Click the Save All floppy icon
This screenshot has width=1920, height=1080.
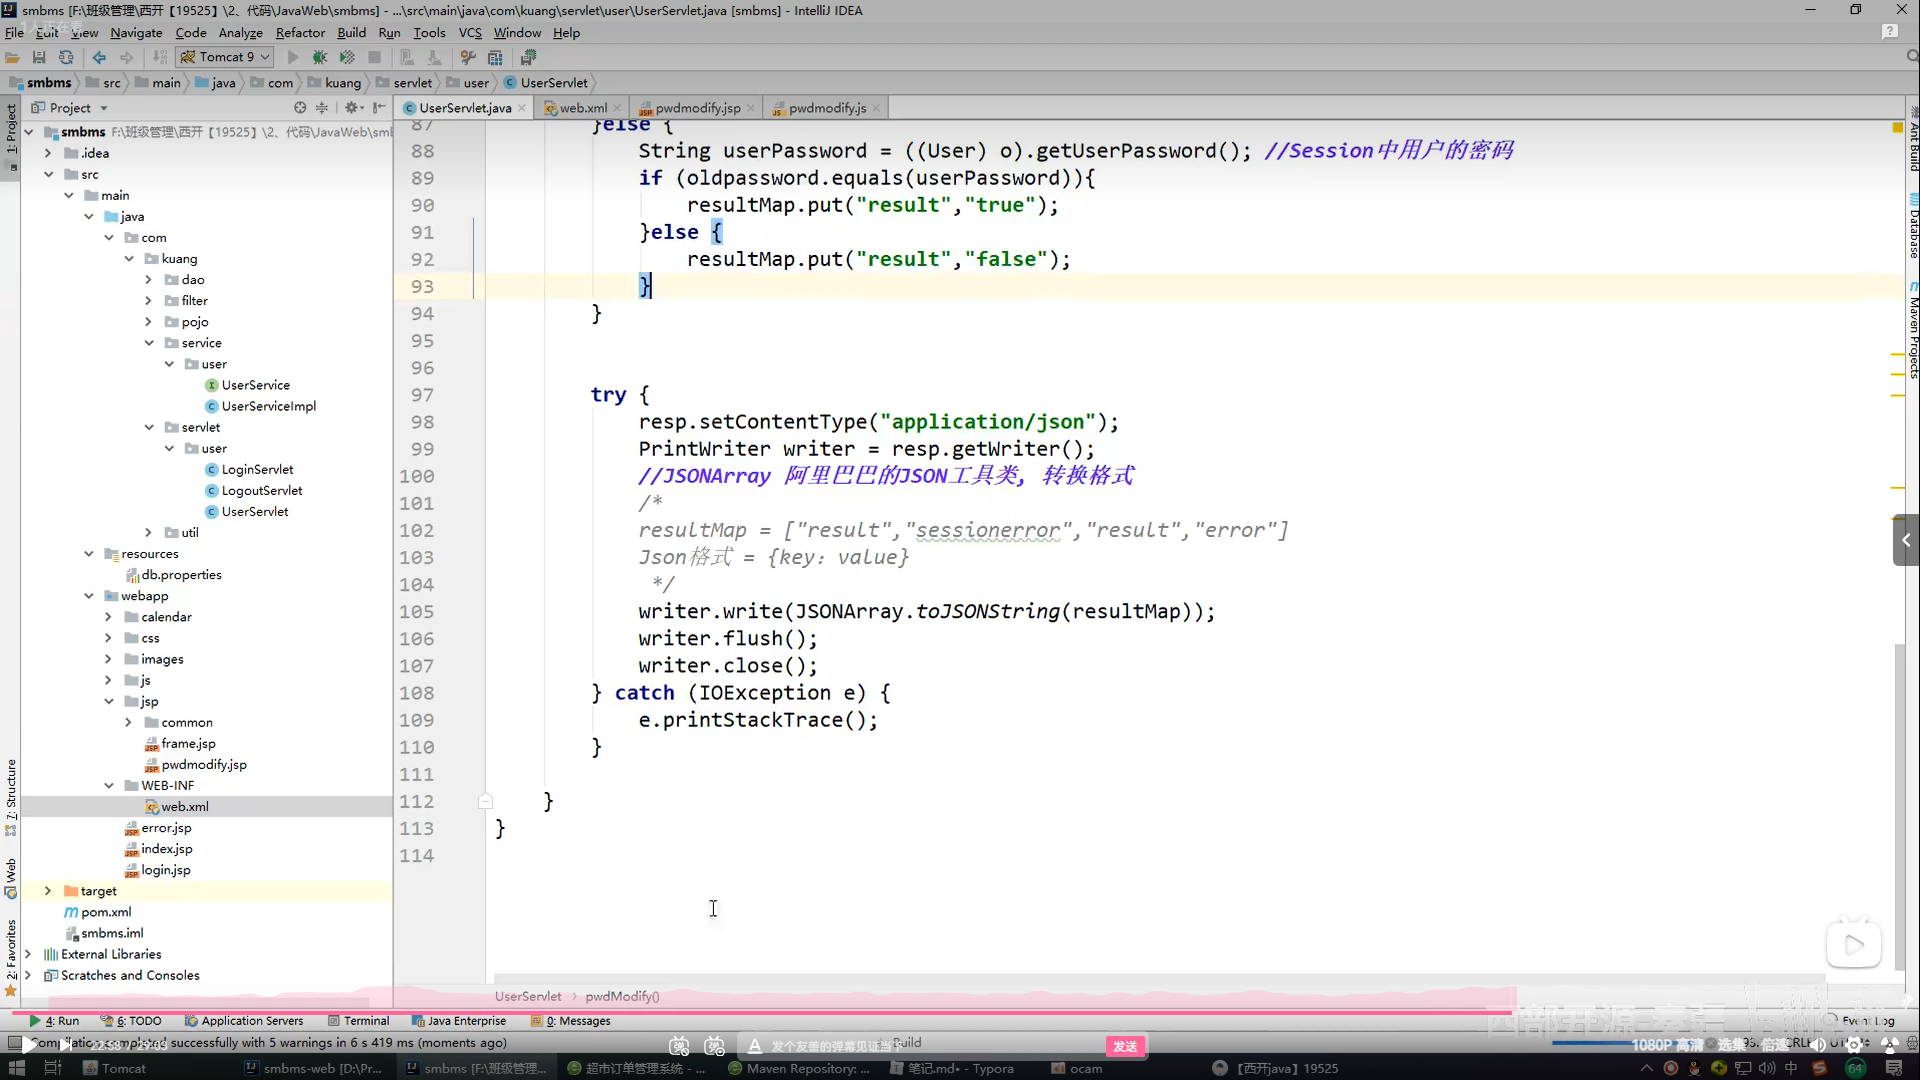[39, 57]
